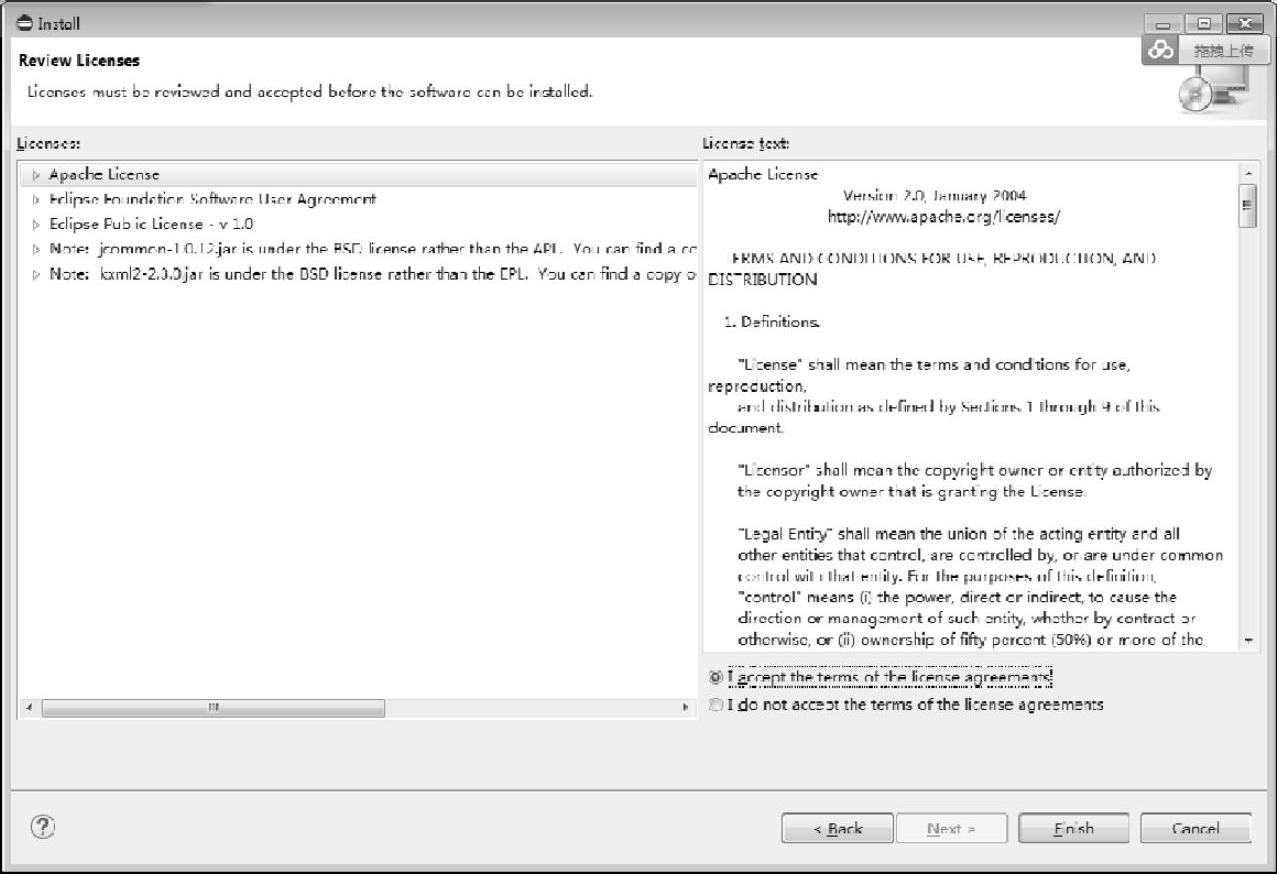Select Eclipse Public License - v 1.0 row

point(357,225)
